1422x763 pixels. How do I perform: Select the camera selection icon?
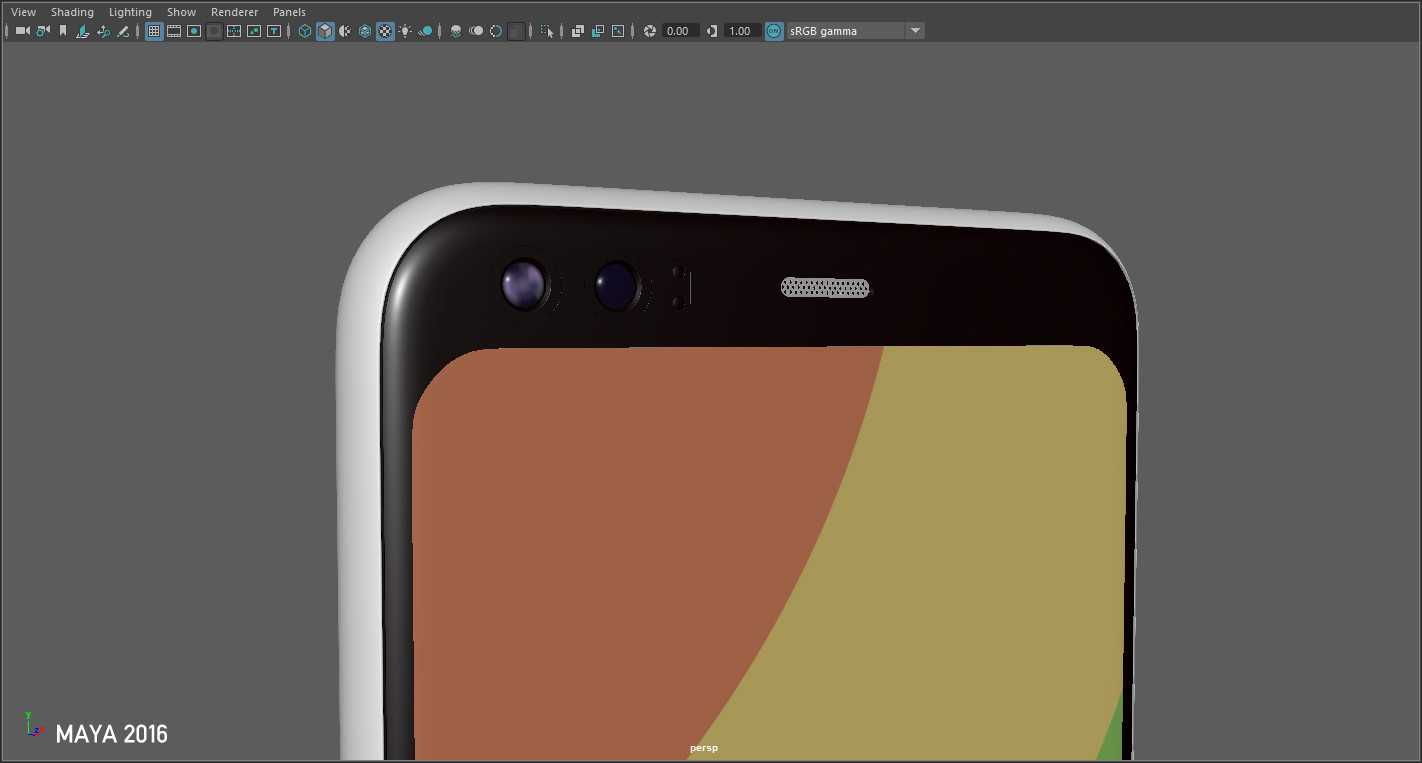pos(22,30)
